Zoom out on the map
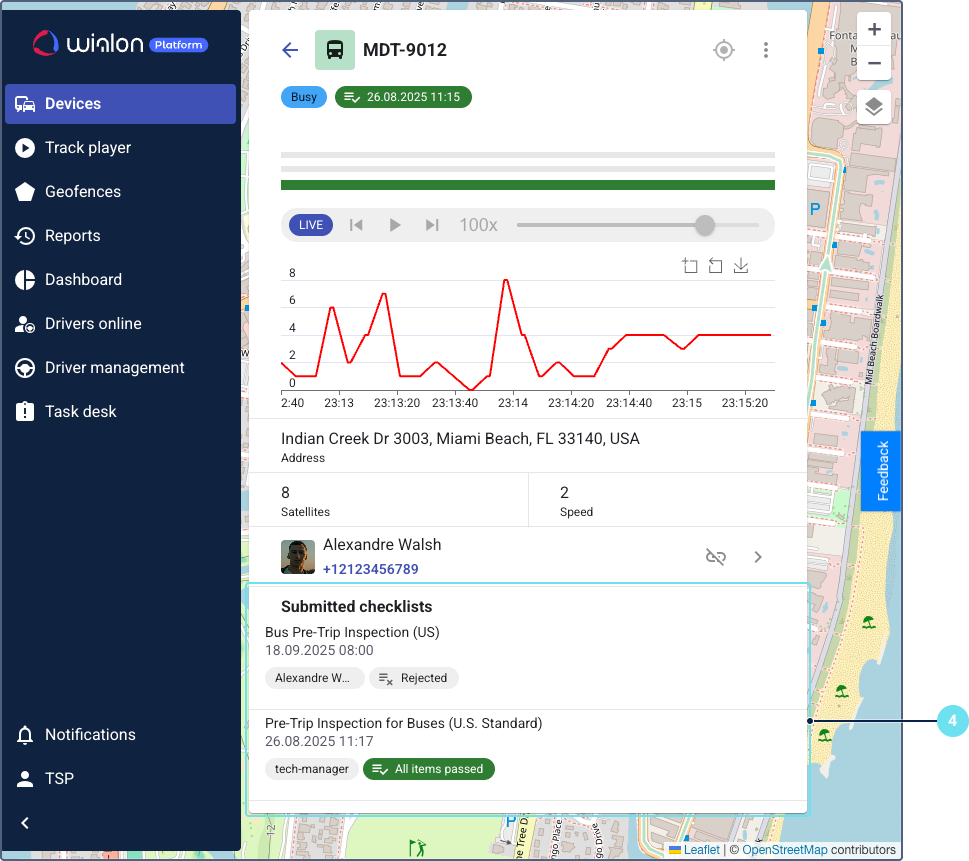Viewport: 969px width, 861px height. click(874, 63)
